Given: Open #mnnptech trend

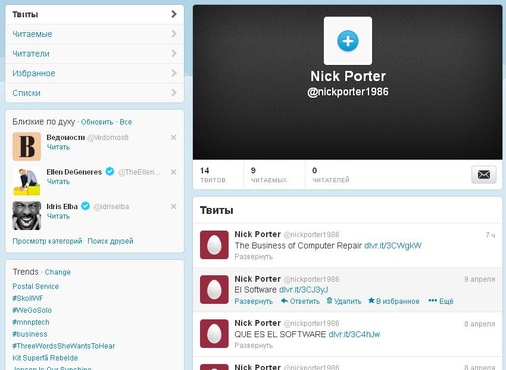Looking at the screenshot, I should point(31,322).
